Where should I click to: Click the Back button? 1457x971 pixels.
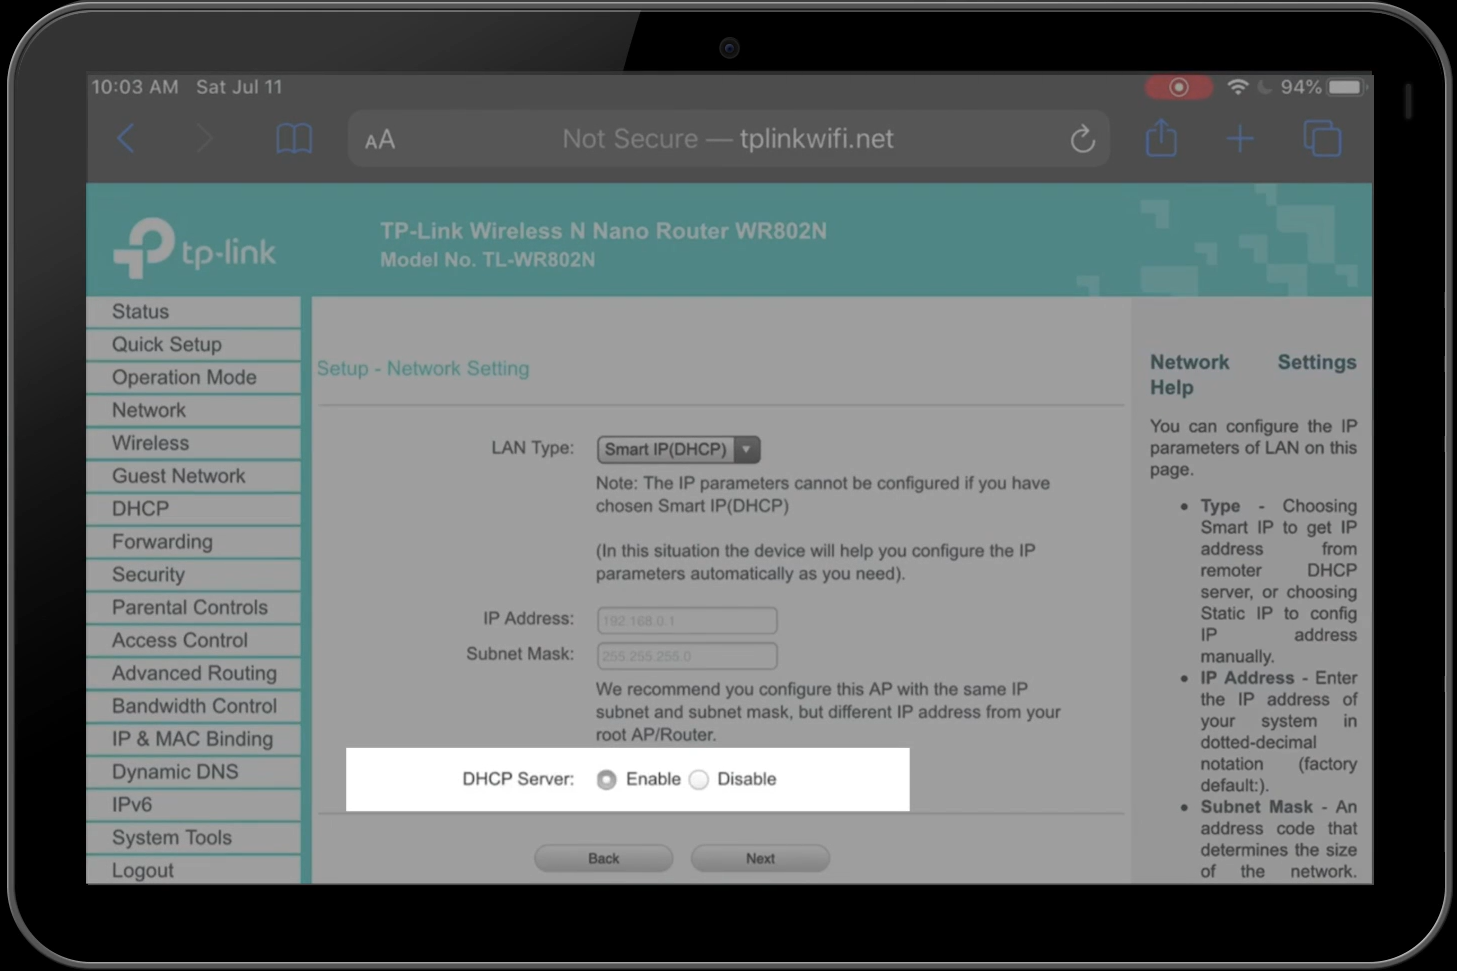coord(603,858)
